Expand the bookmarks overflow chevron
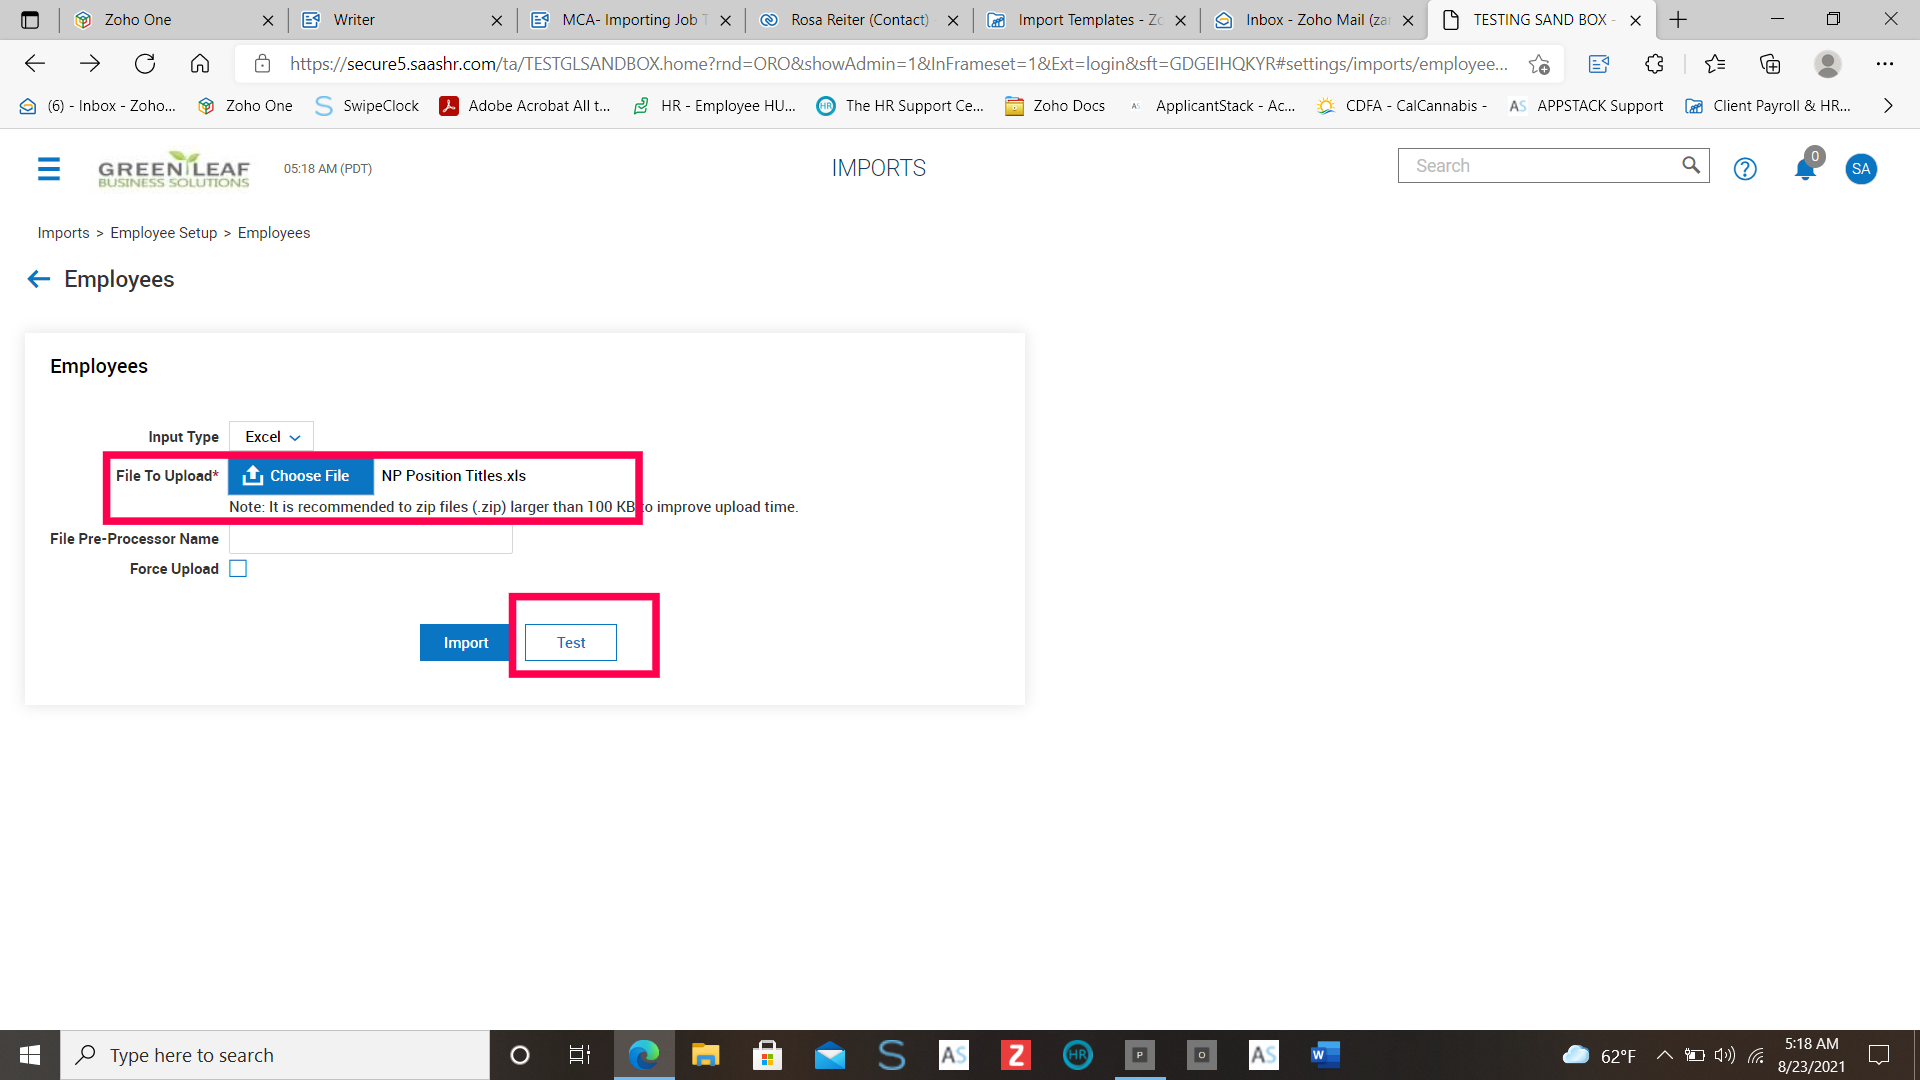The image size is (1920, 1080). [x=1888, y=106]
